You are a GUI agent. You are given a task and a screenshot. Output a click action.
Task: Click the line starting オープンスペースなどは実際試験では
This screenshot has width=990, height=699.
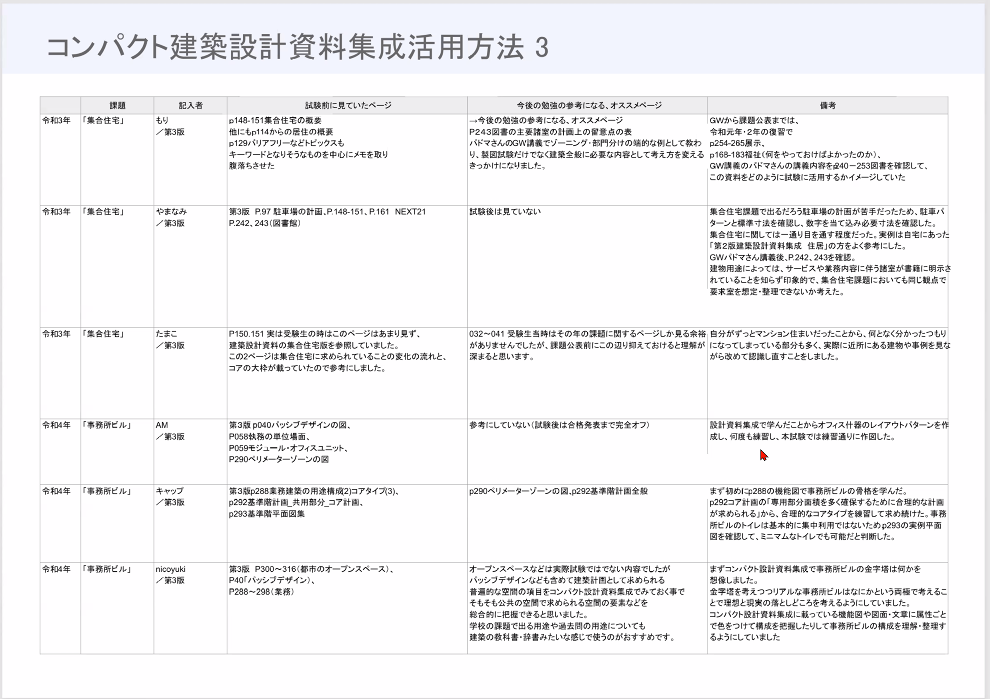(x=570, y=569)
